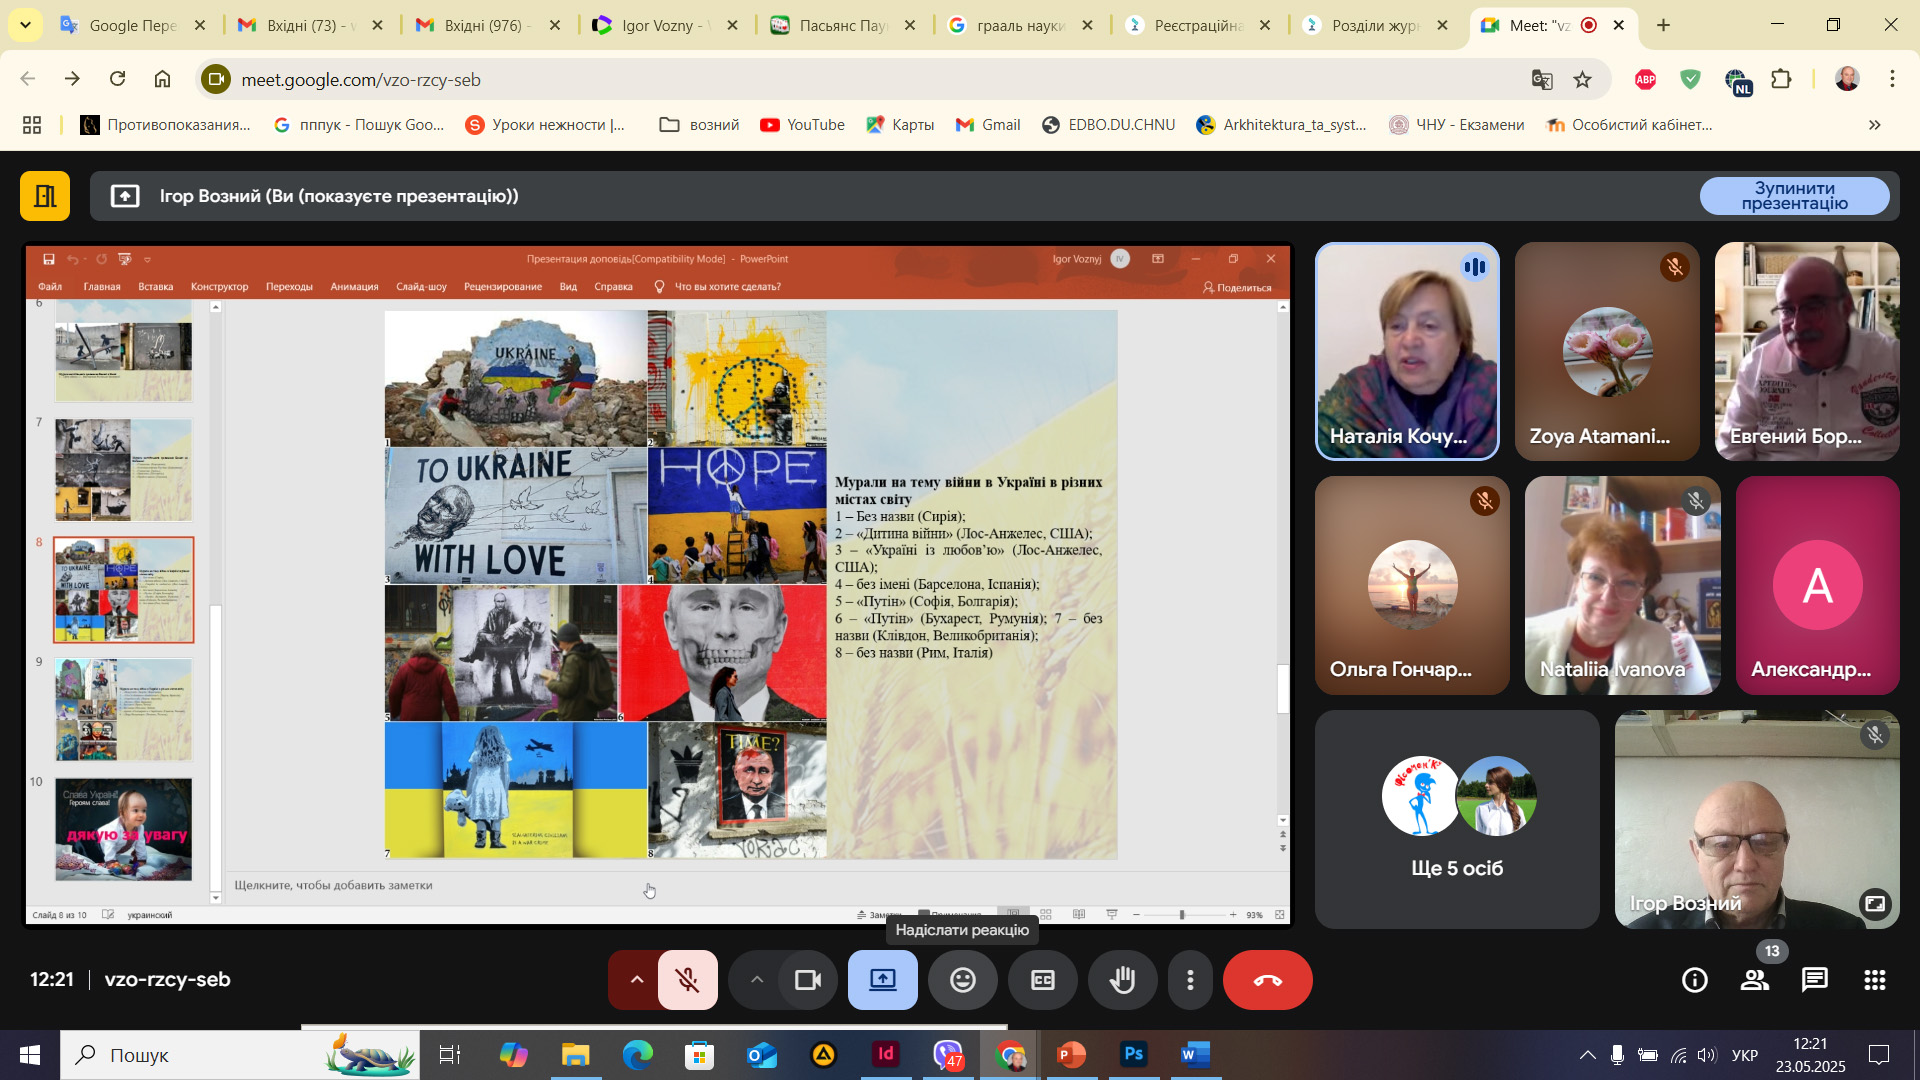The image size is (1920, 1080).
Task: Open Photoshop from taskbar
Action: click(x=1133, y=1055)
